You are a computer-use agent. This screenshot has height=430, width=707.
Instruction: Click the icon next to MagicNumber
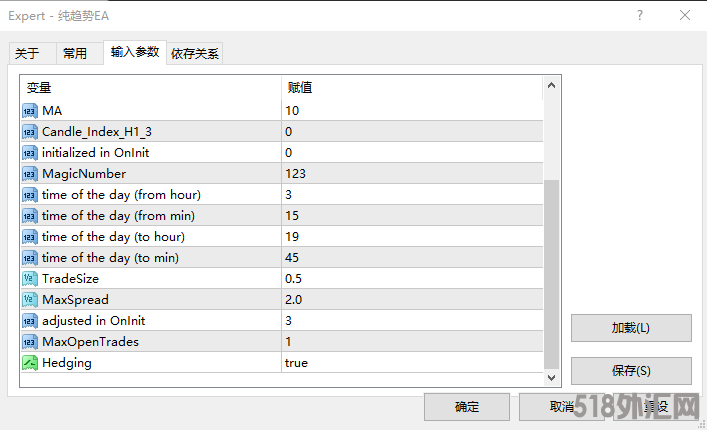pos(29,174)
